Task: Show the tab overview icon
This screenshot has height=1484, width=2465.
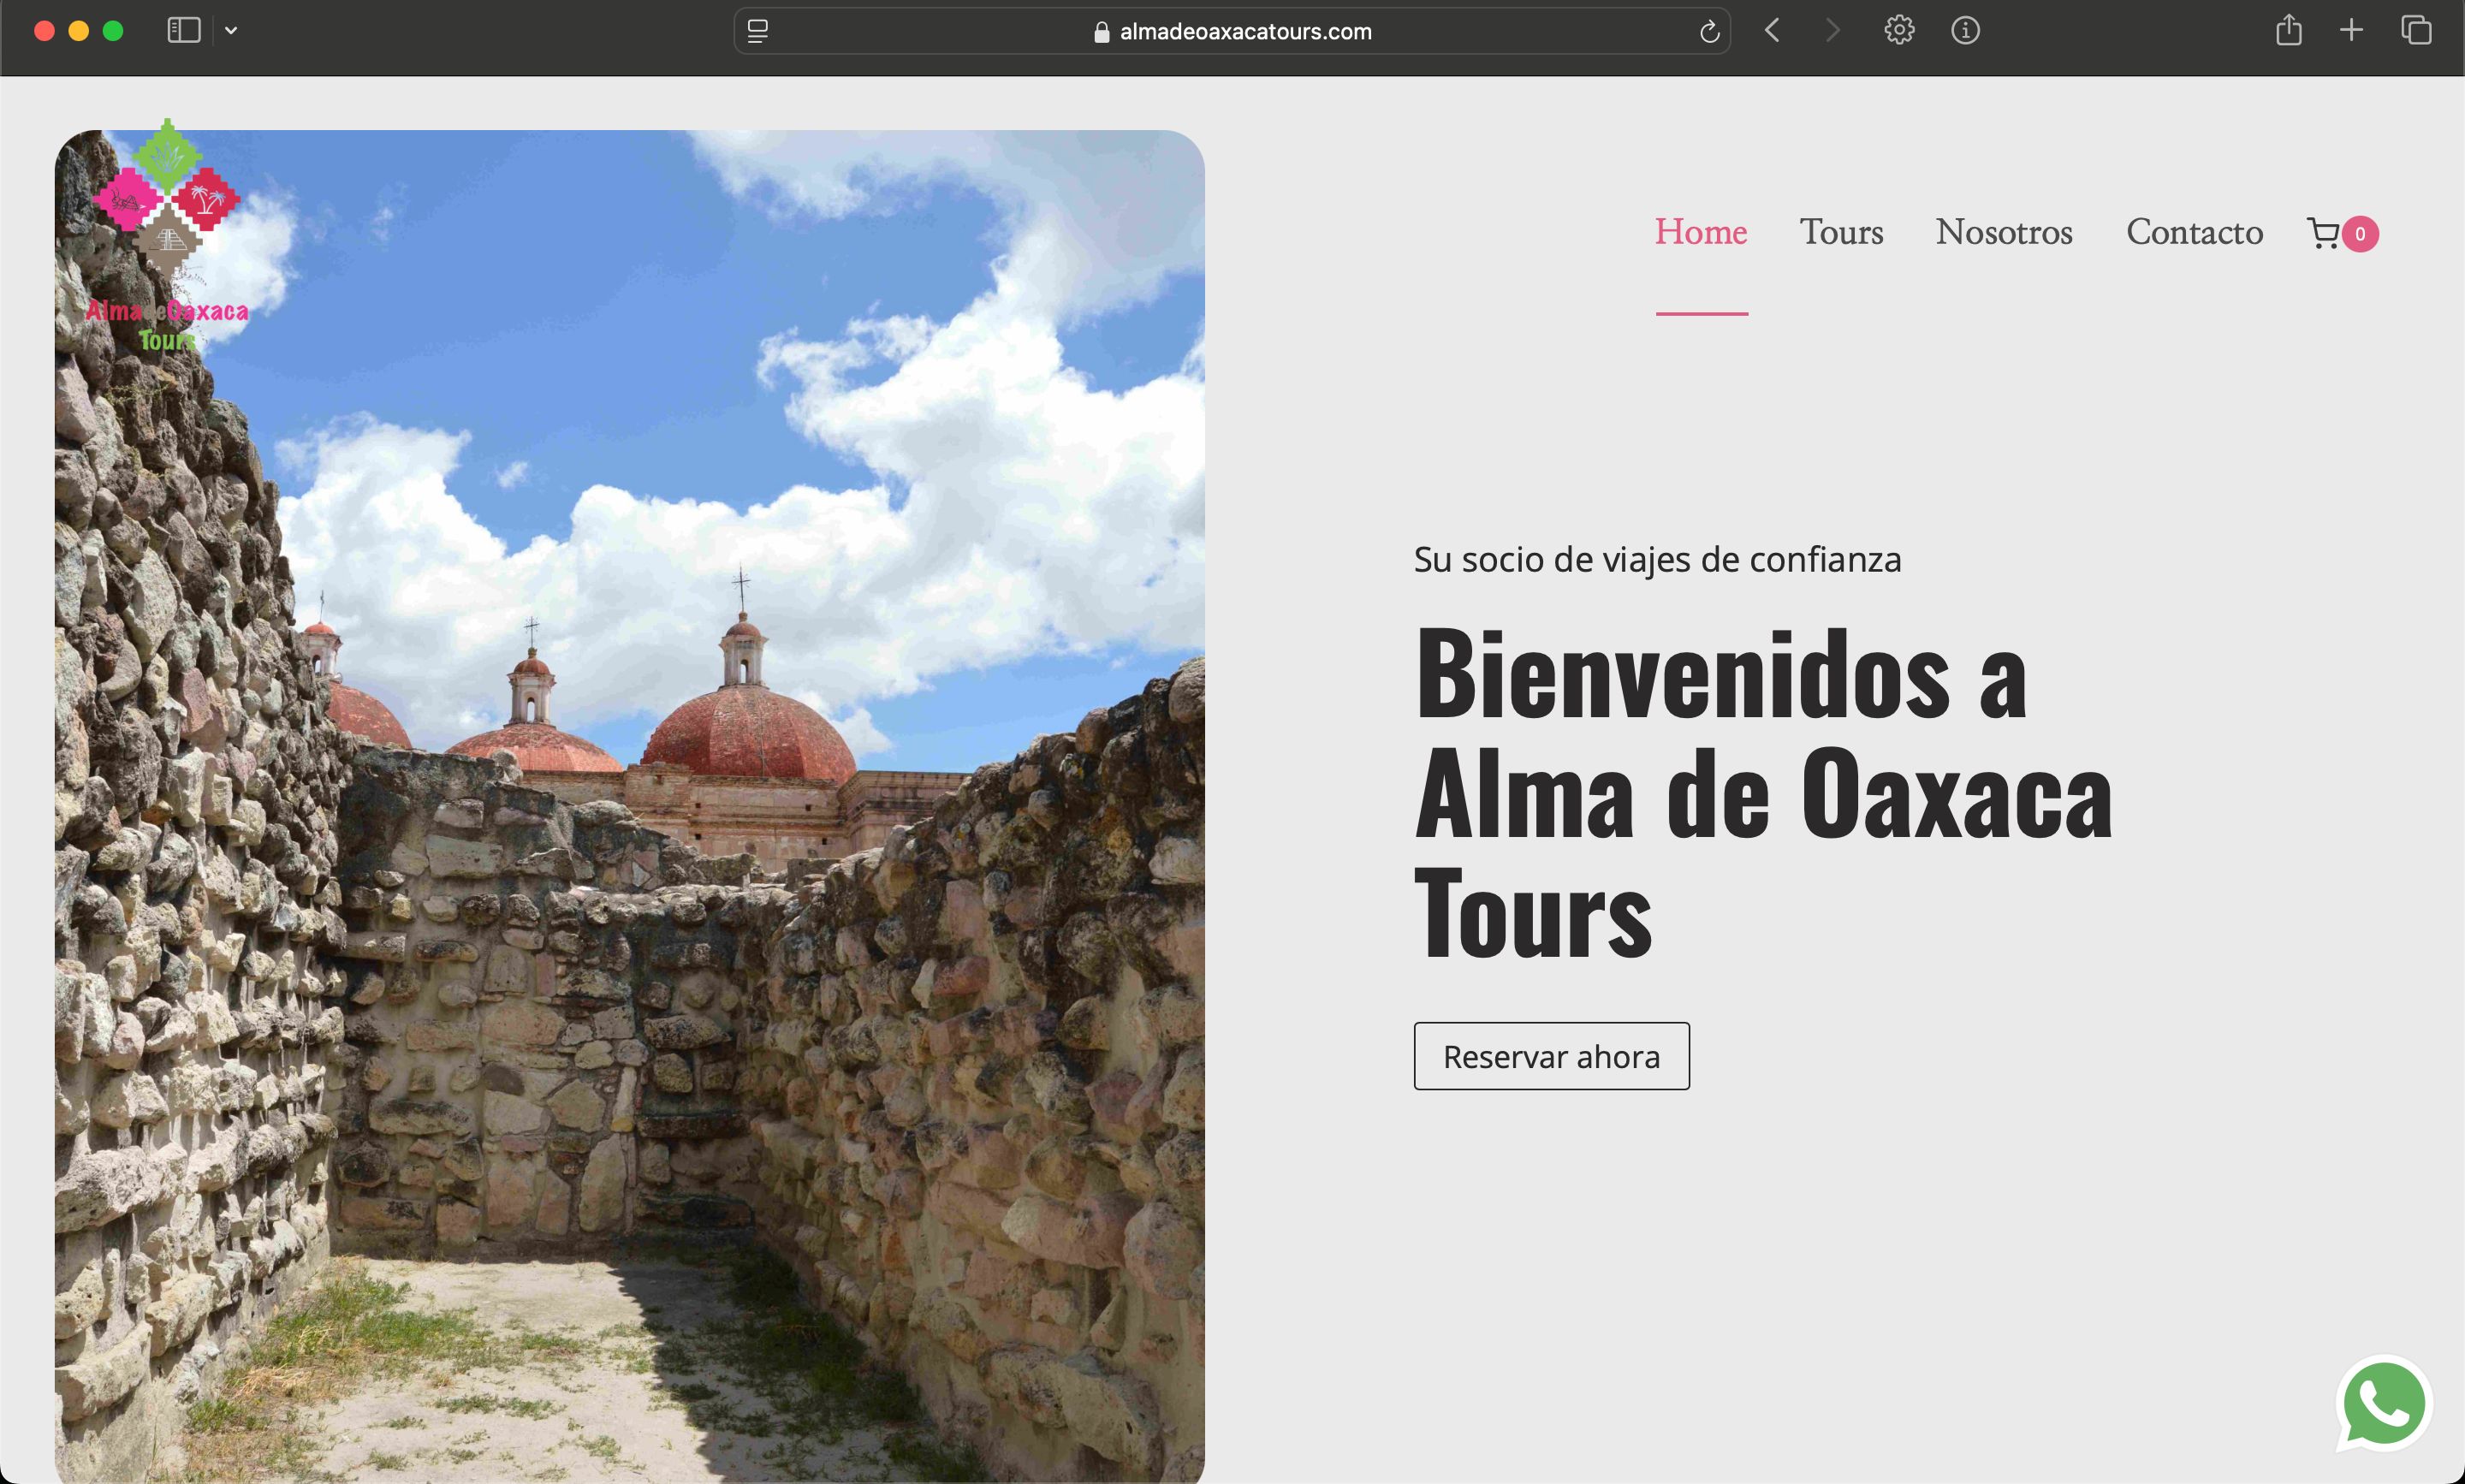Action: click(x=2416, y=30)
